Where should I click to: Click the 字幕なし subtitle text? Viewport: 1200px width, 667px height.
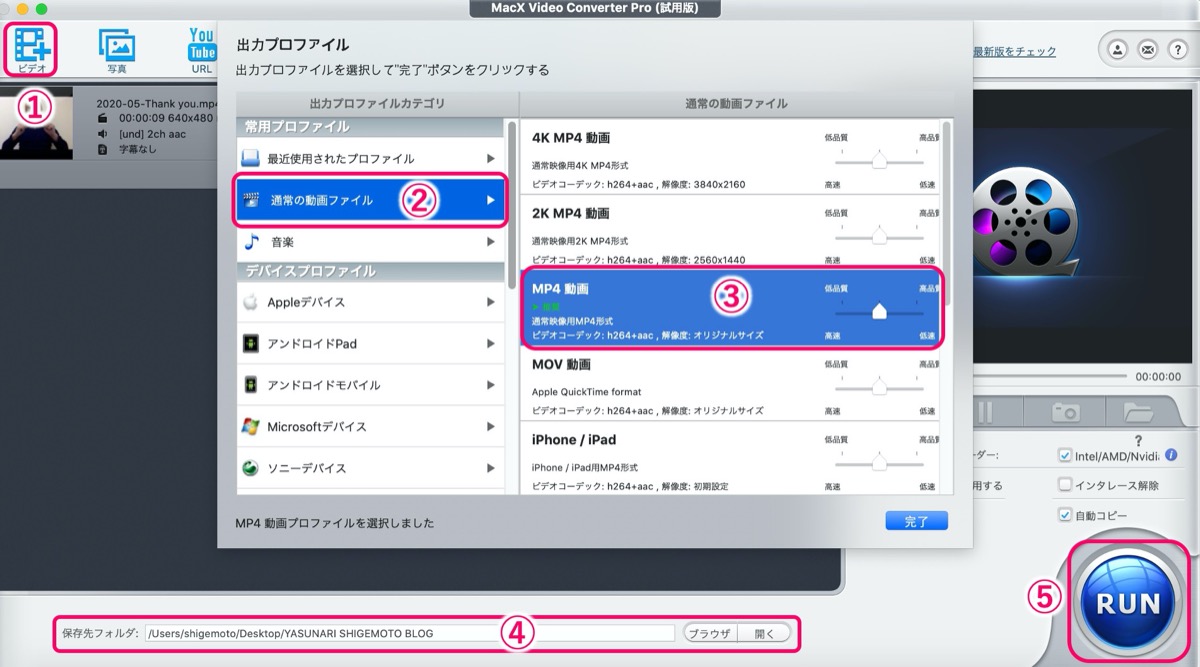140,149
